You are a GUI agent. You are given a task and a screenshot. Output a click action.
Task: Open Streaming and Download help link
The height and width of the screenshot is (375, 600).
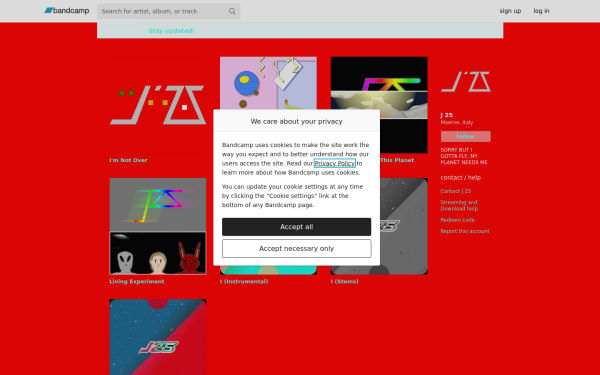(459, 205)
